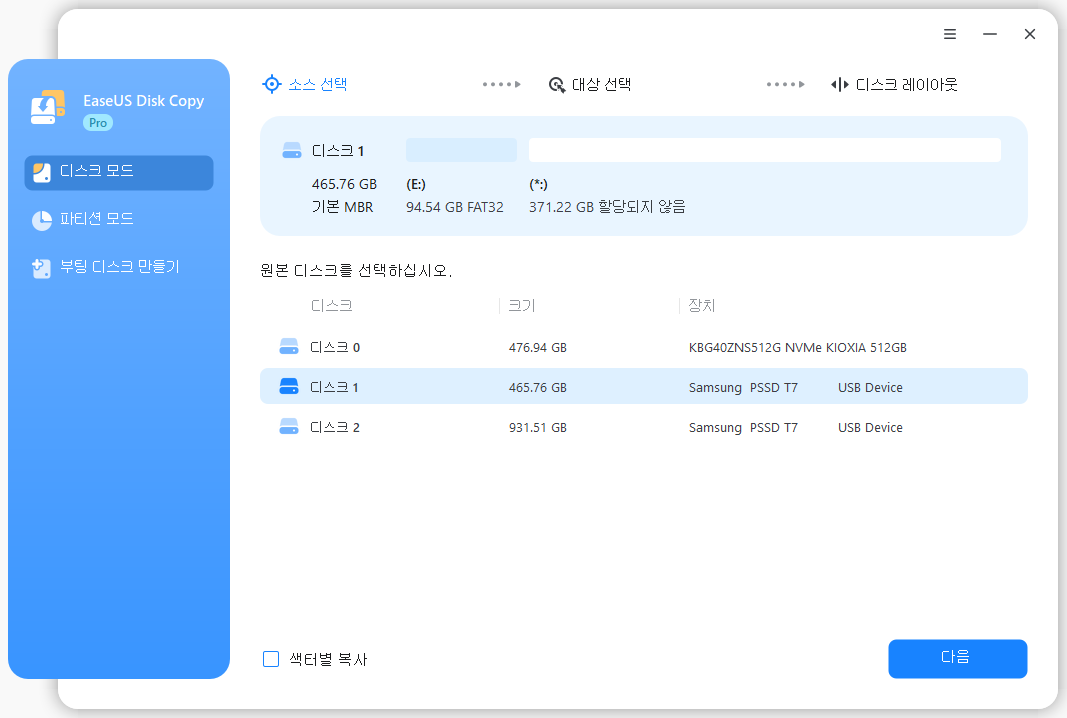1067x718 pixels.
Task: Open the hamburger menu at top right
Action: [949, 33]
